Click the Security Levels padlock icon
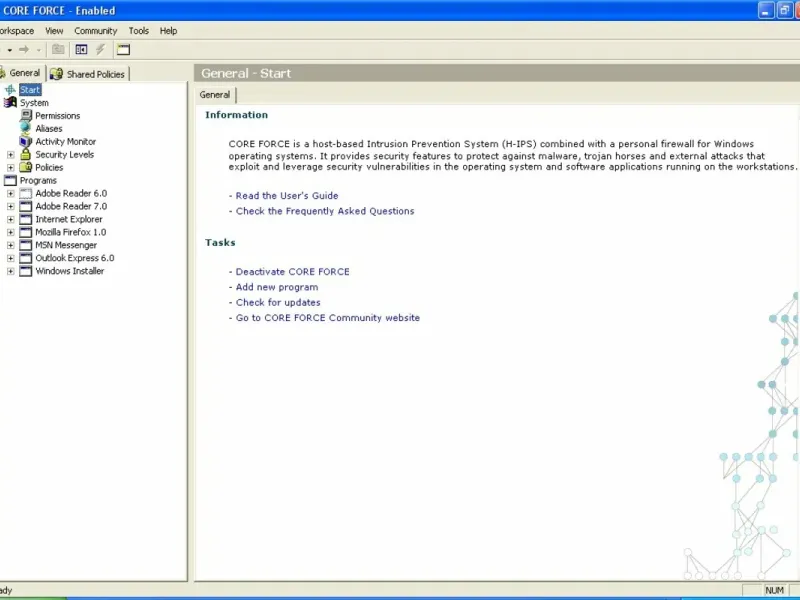 [x=26, y=154]
